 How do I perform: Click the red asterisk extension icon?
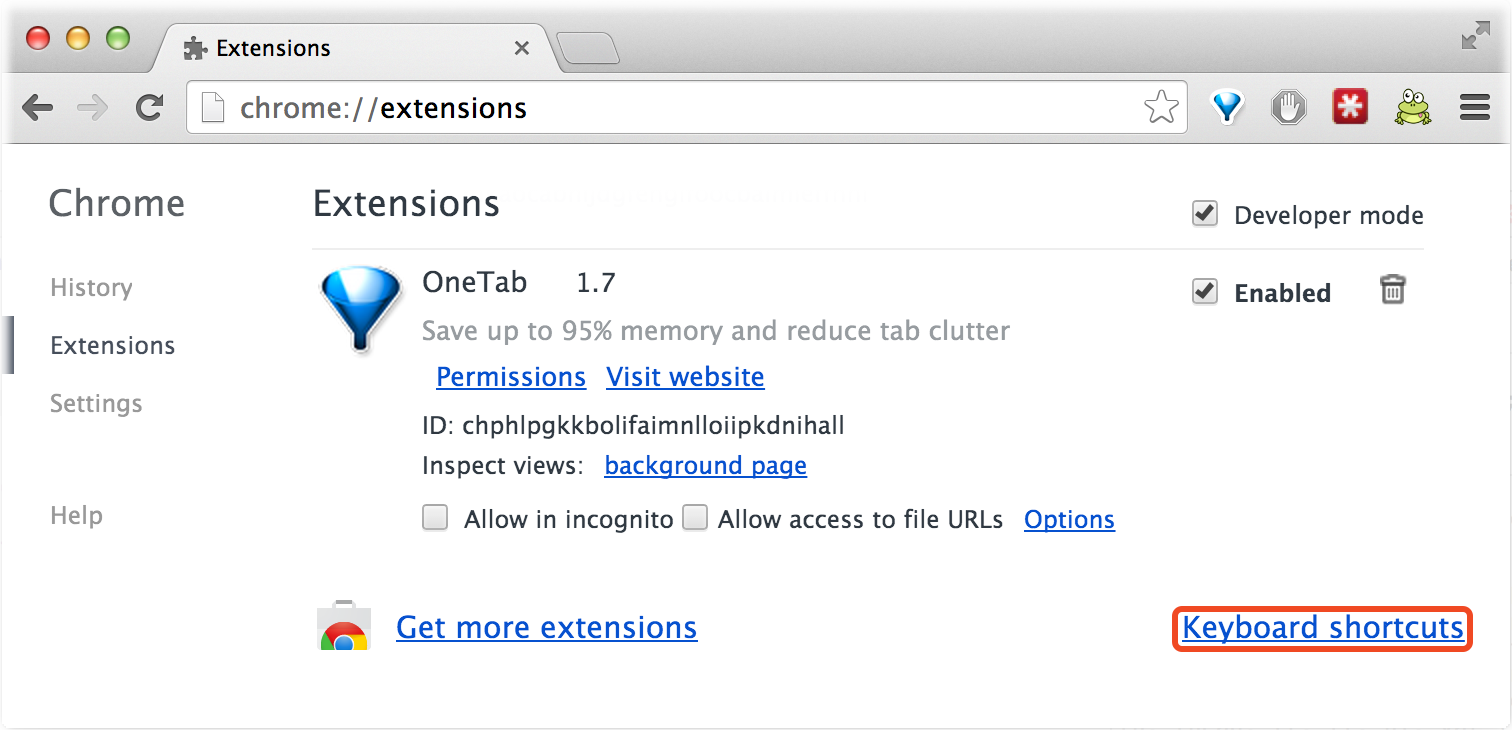[1350, 107]
